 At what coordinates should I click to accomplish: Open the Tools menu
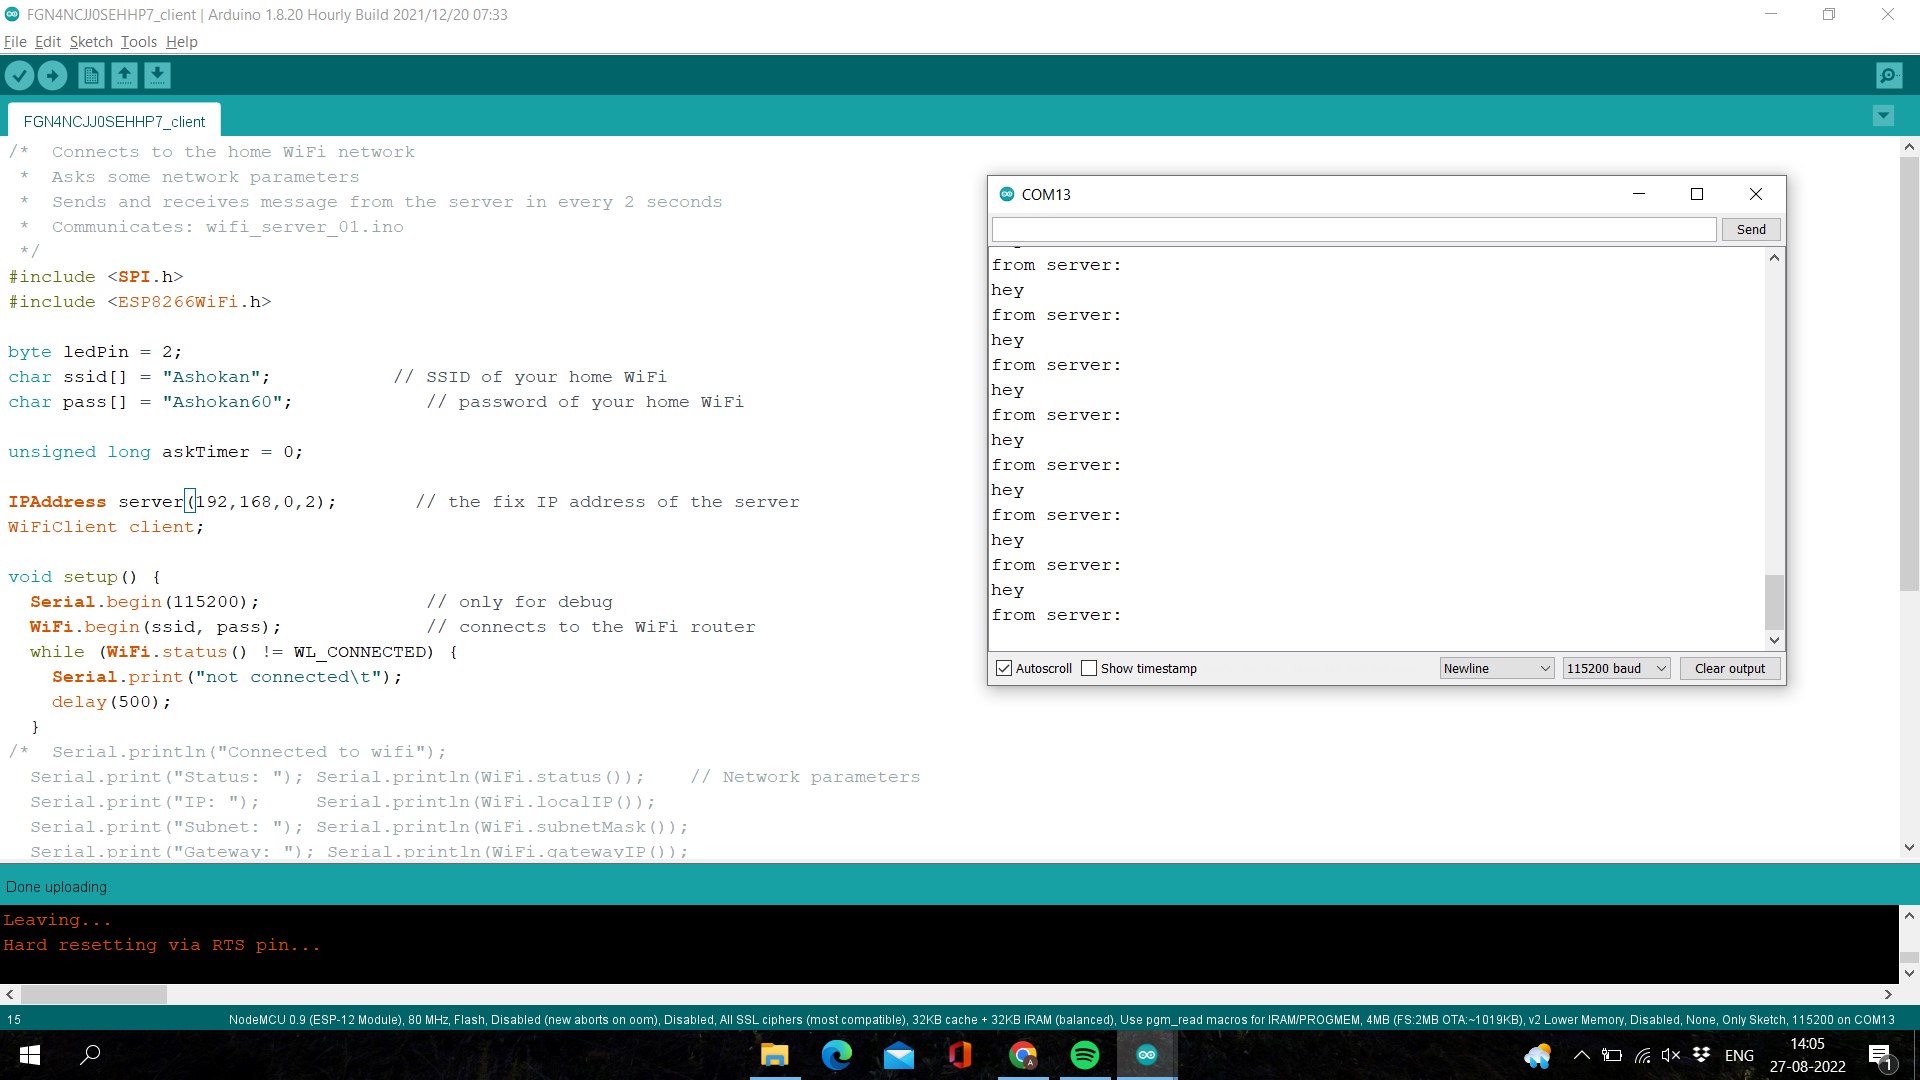pos(138,42)
